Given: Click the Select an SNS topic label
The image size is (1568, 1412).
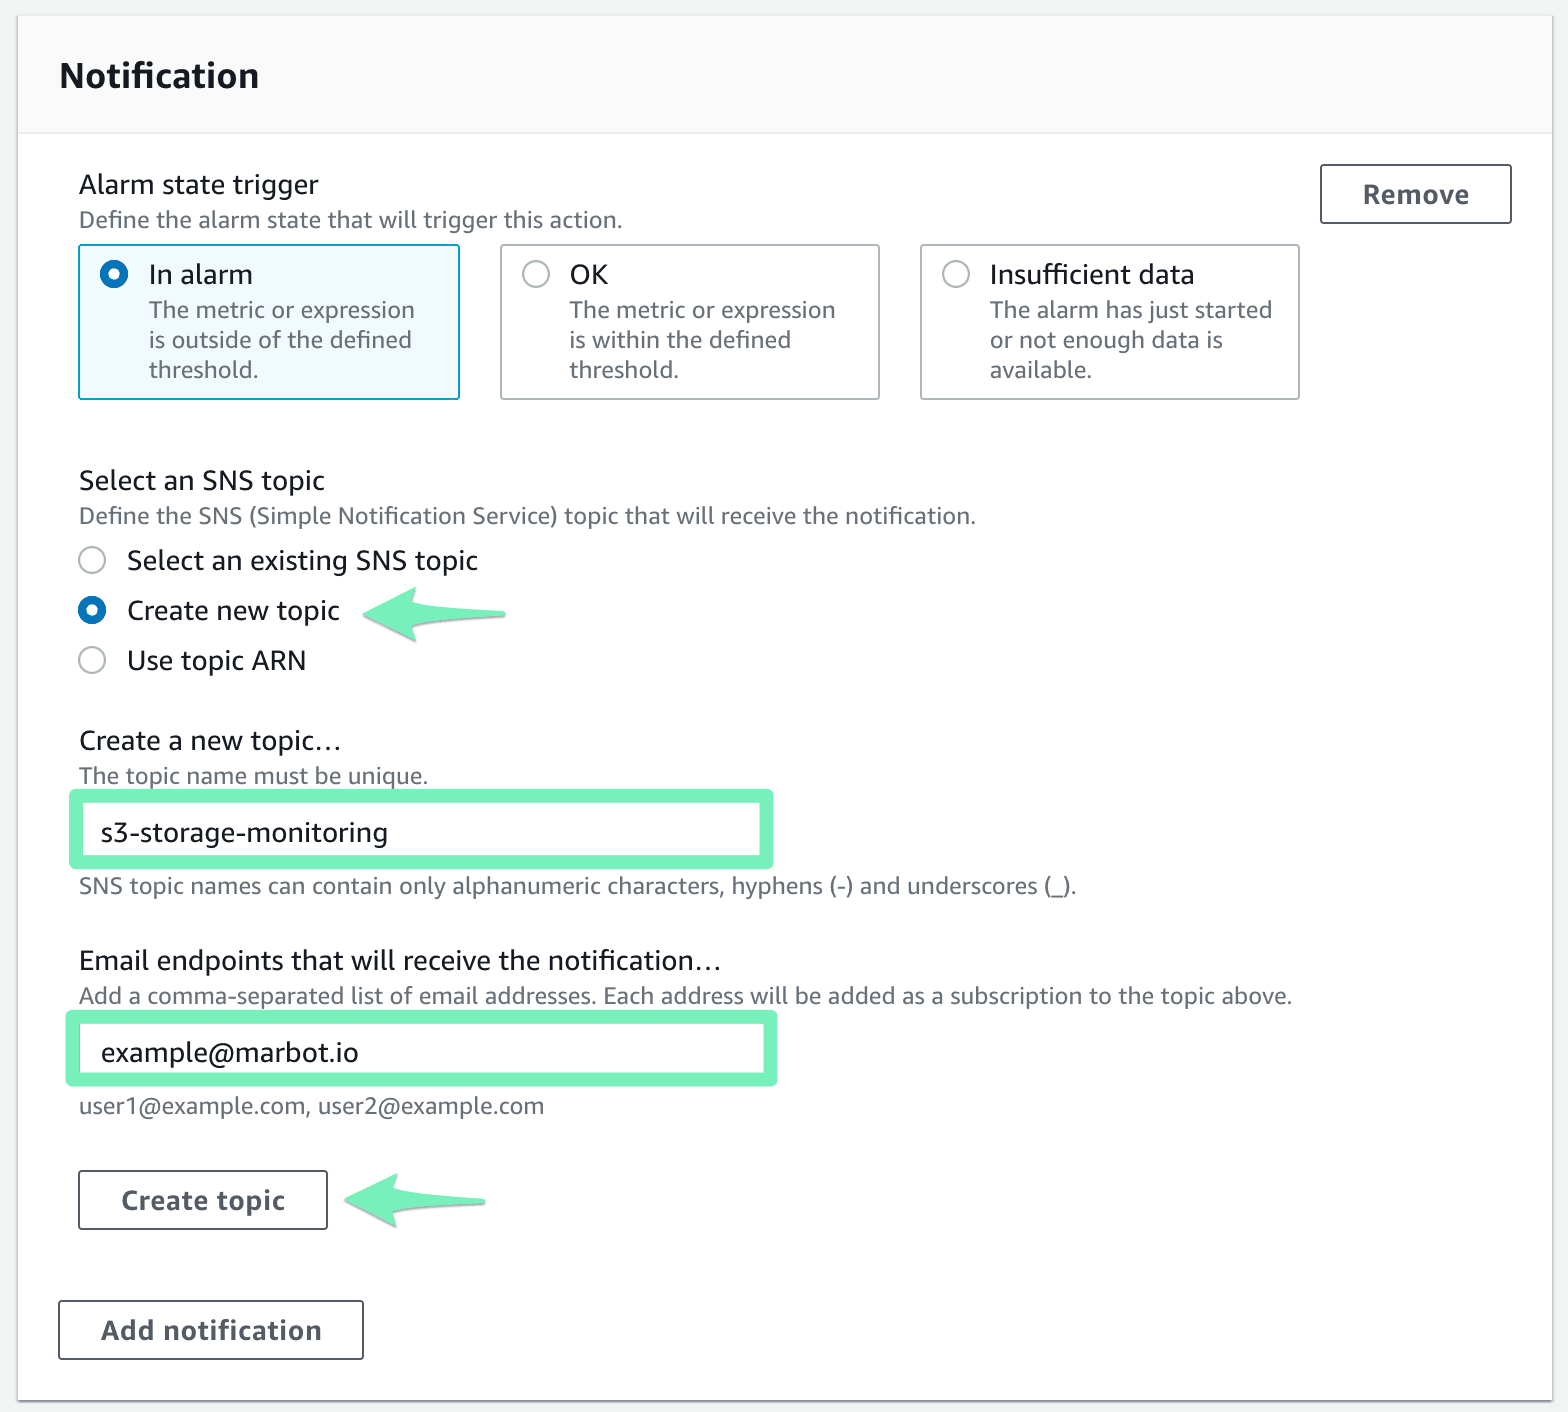Looking at the screenshot, I should [202, 480].
